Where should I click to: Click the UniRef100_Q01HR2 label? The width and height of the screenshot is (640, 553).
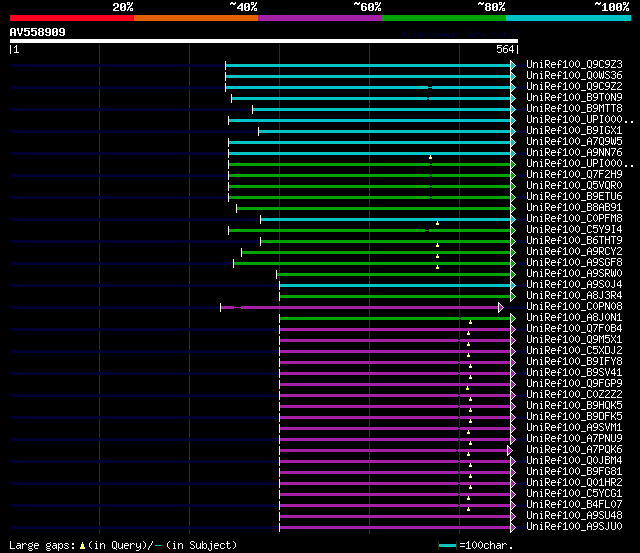pos(574,483)
